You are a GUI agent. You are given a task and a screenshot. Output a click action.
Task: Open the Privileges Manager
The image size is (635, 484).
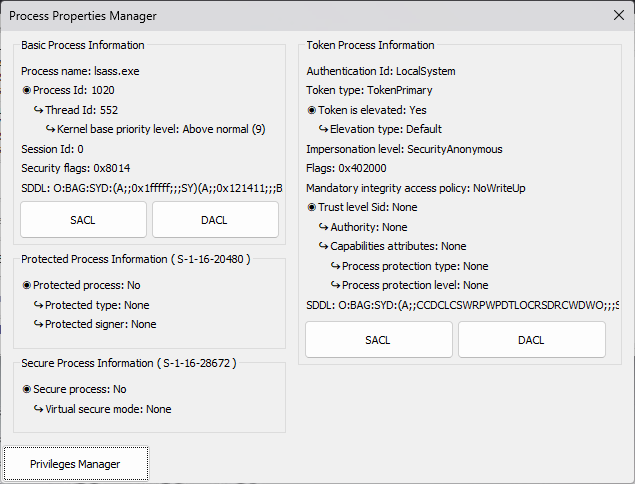click(75, 464)
